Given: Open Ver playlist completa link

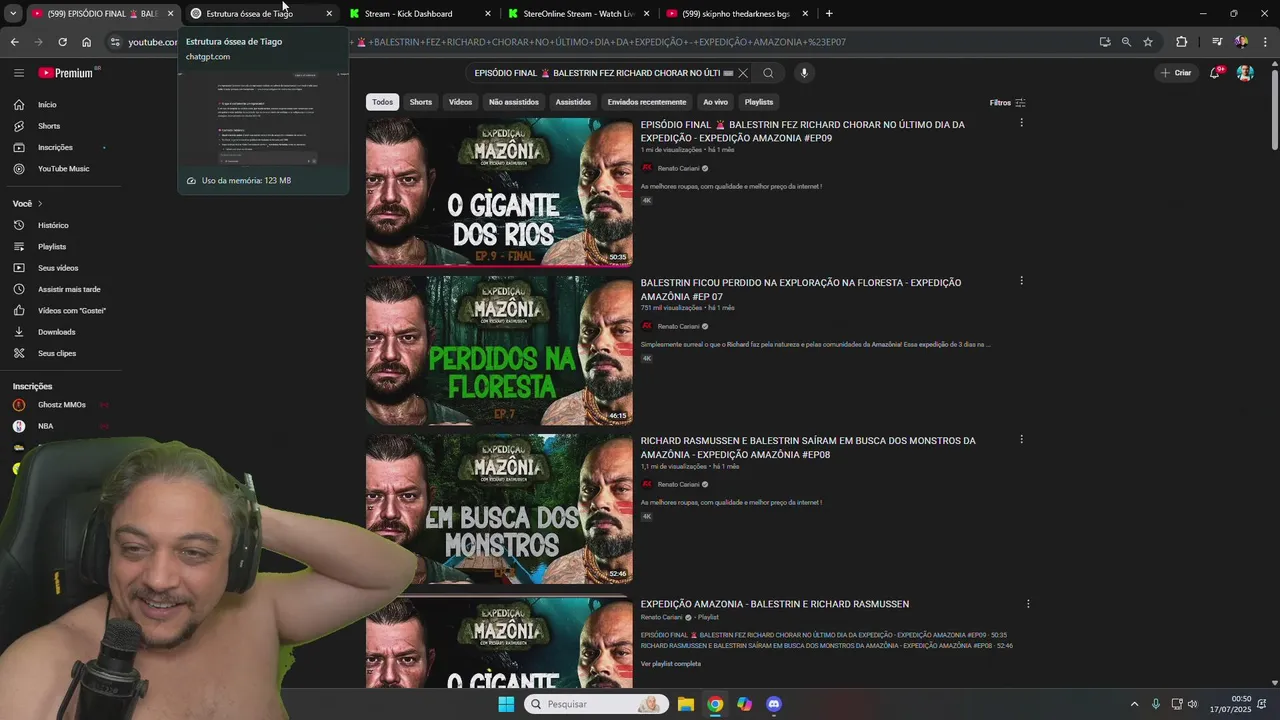Looking at the screenshot, I should tap(671, 664).
